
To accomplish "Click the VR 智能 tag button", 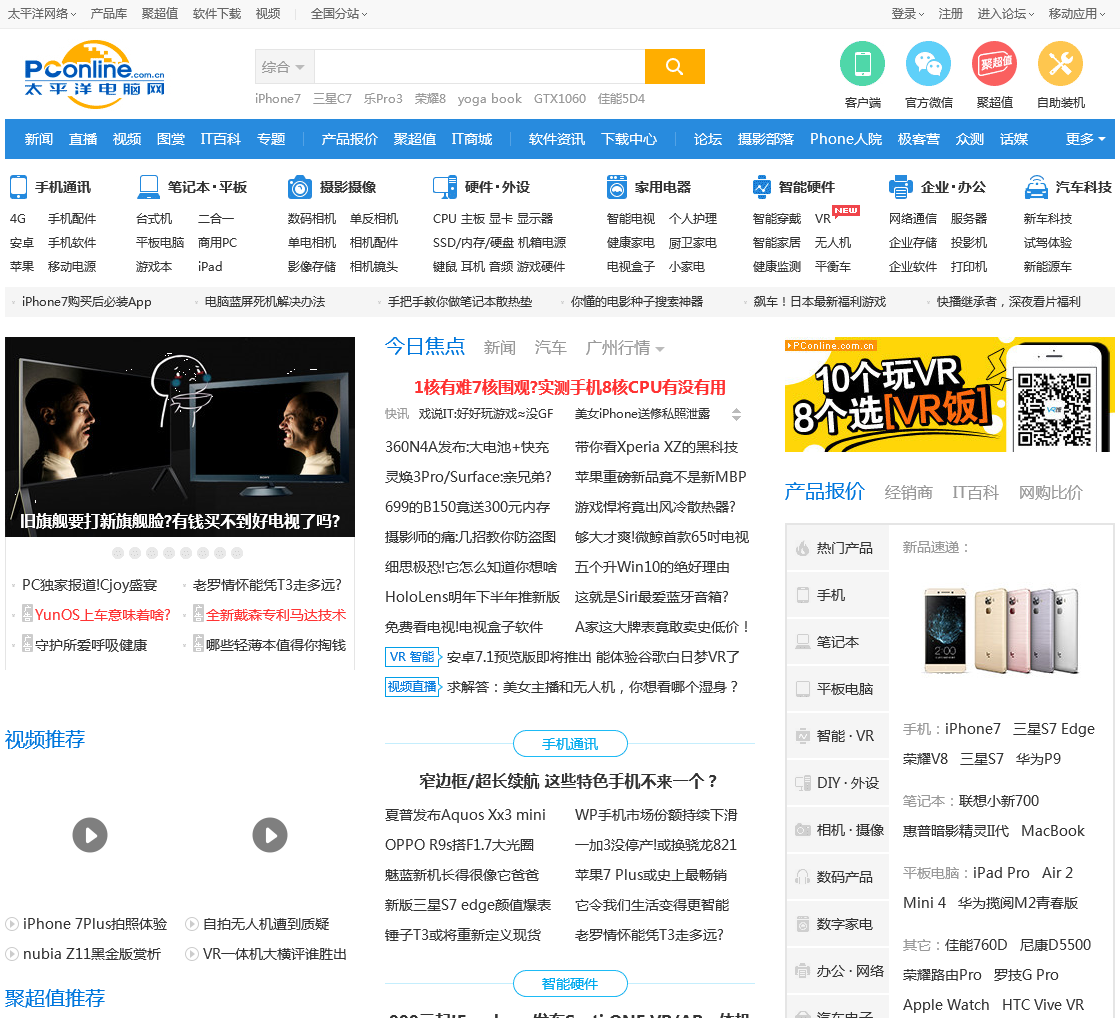I will point(412,657).
